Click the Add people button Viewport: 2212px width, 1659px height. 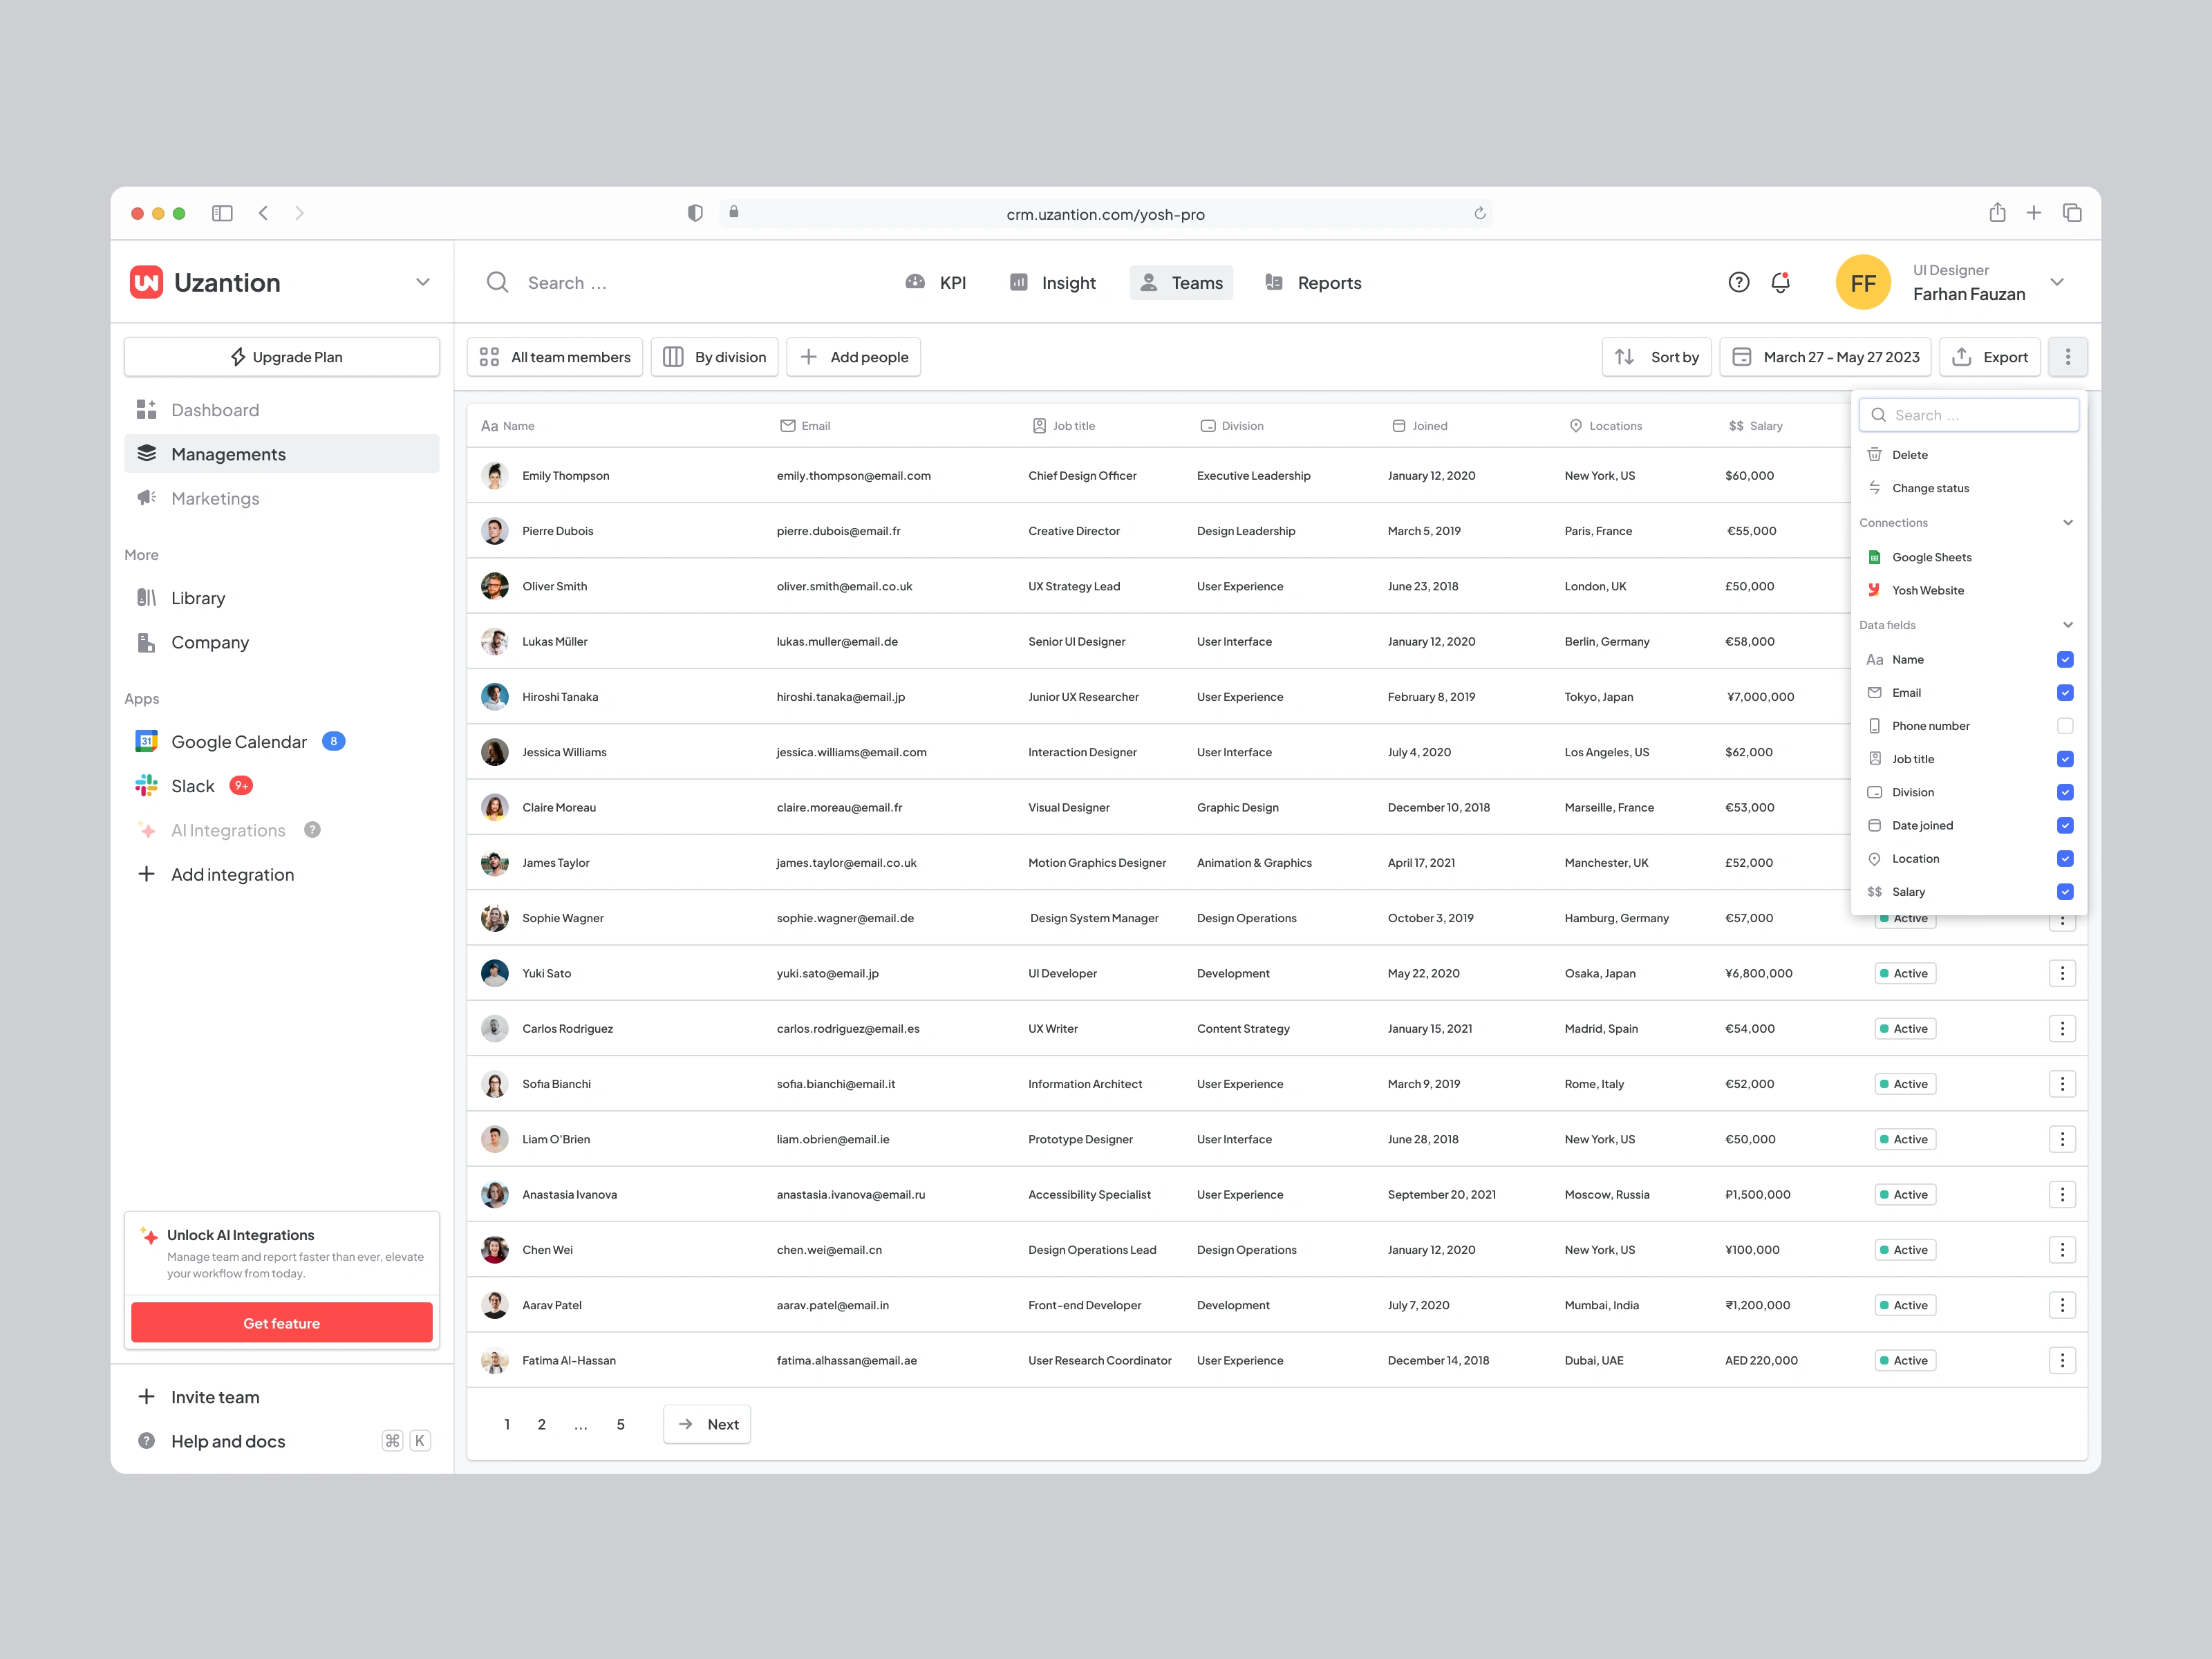(853, 357)
